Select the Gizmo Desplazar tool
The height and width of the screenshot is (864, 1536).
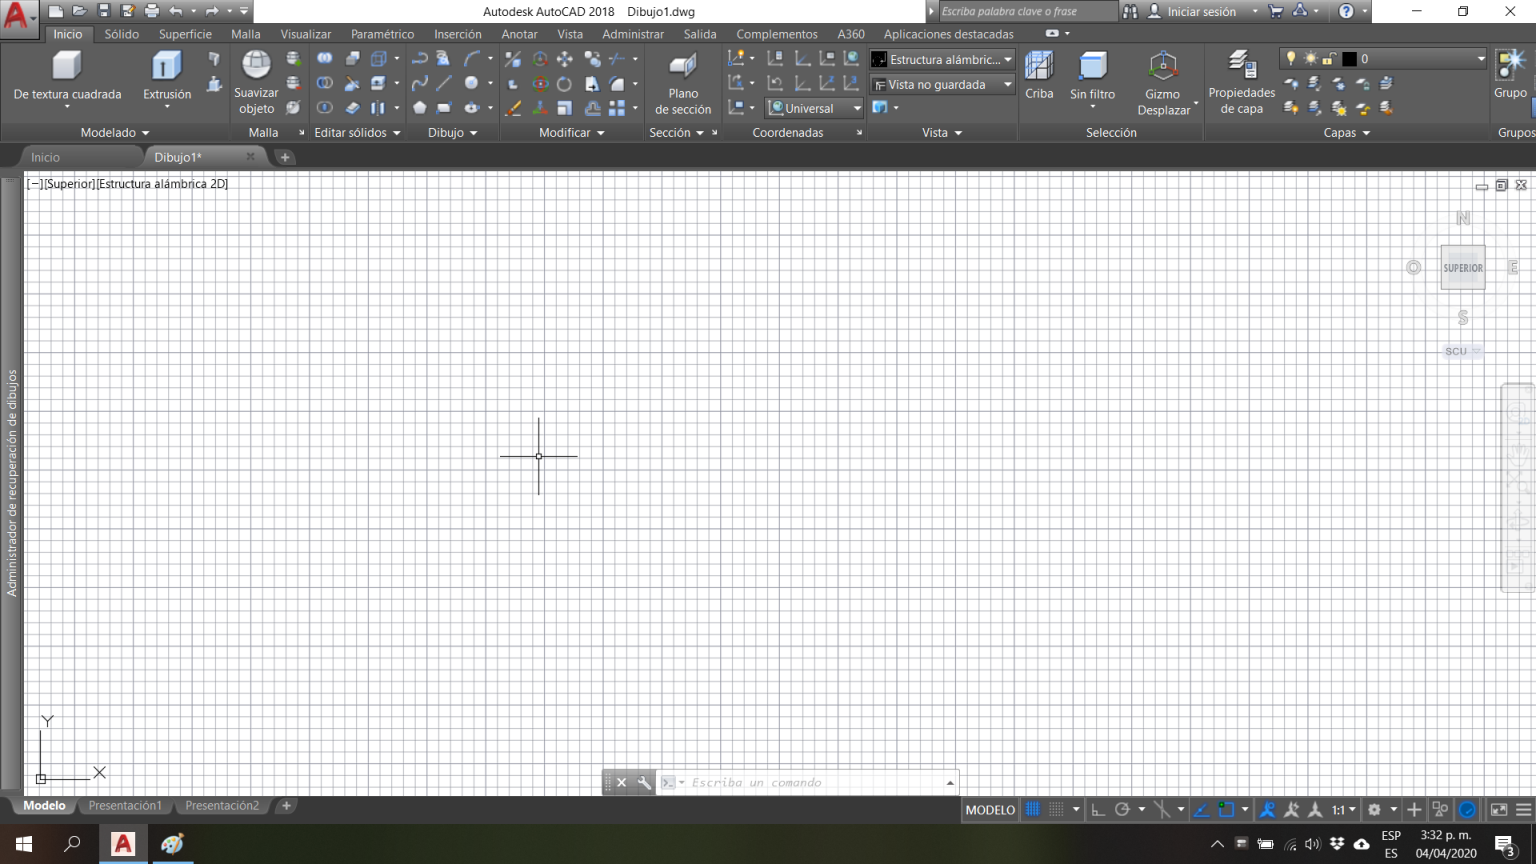tap(1163, 67)
